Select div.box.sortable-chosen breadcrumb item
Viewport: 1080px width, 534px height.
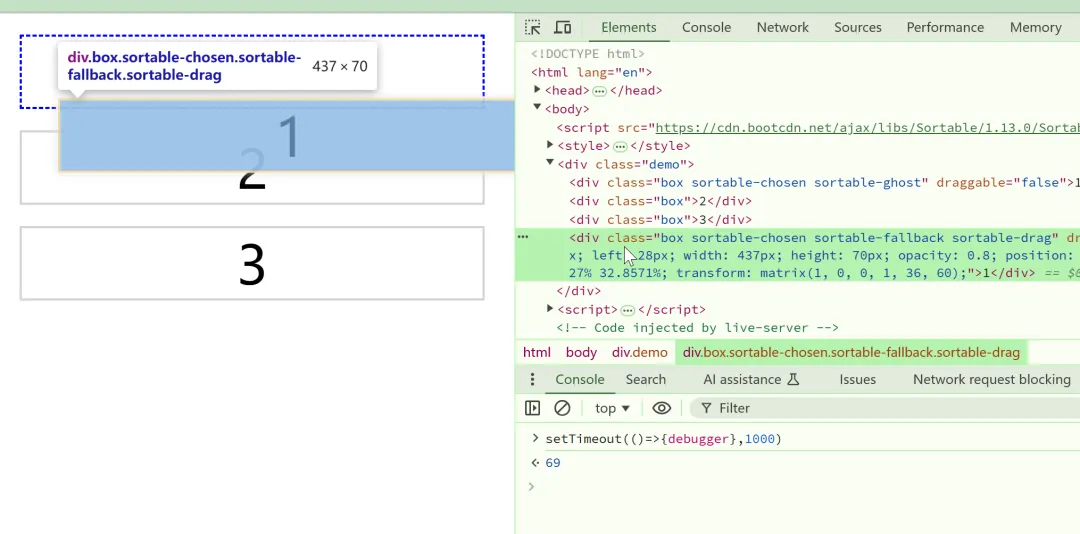851,352
